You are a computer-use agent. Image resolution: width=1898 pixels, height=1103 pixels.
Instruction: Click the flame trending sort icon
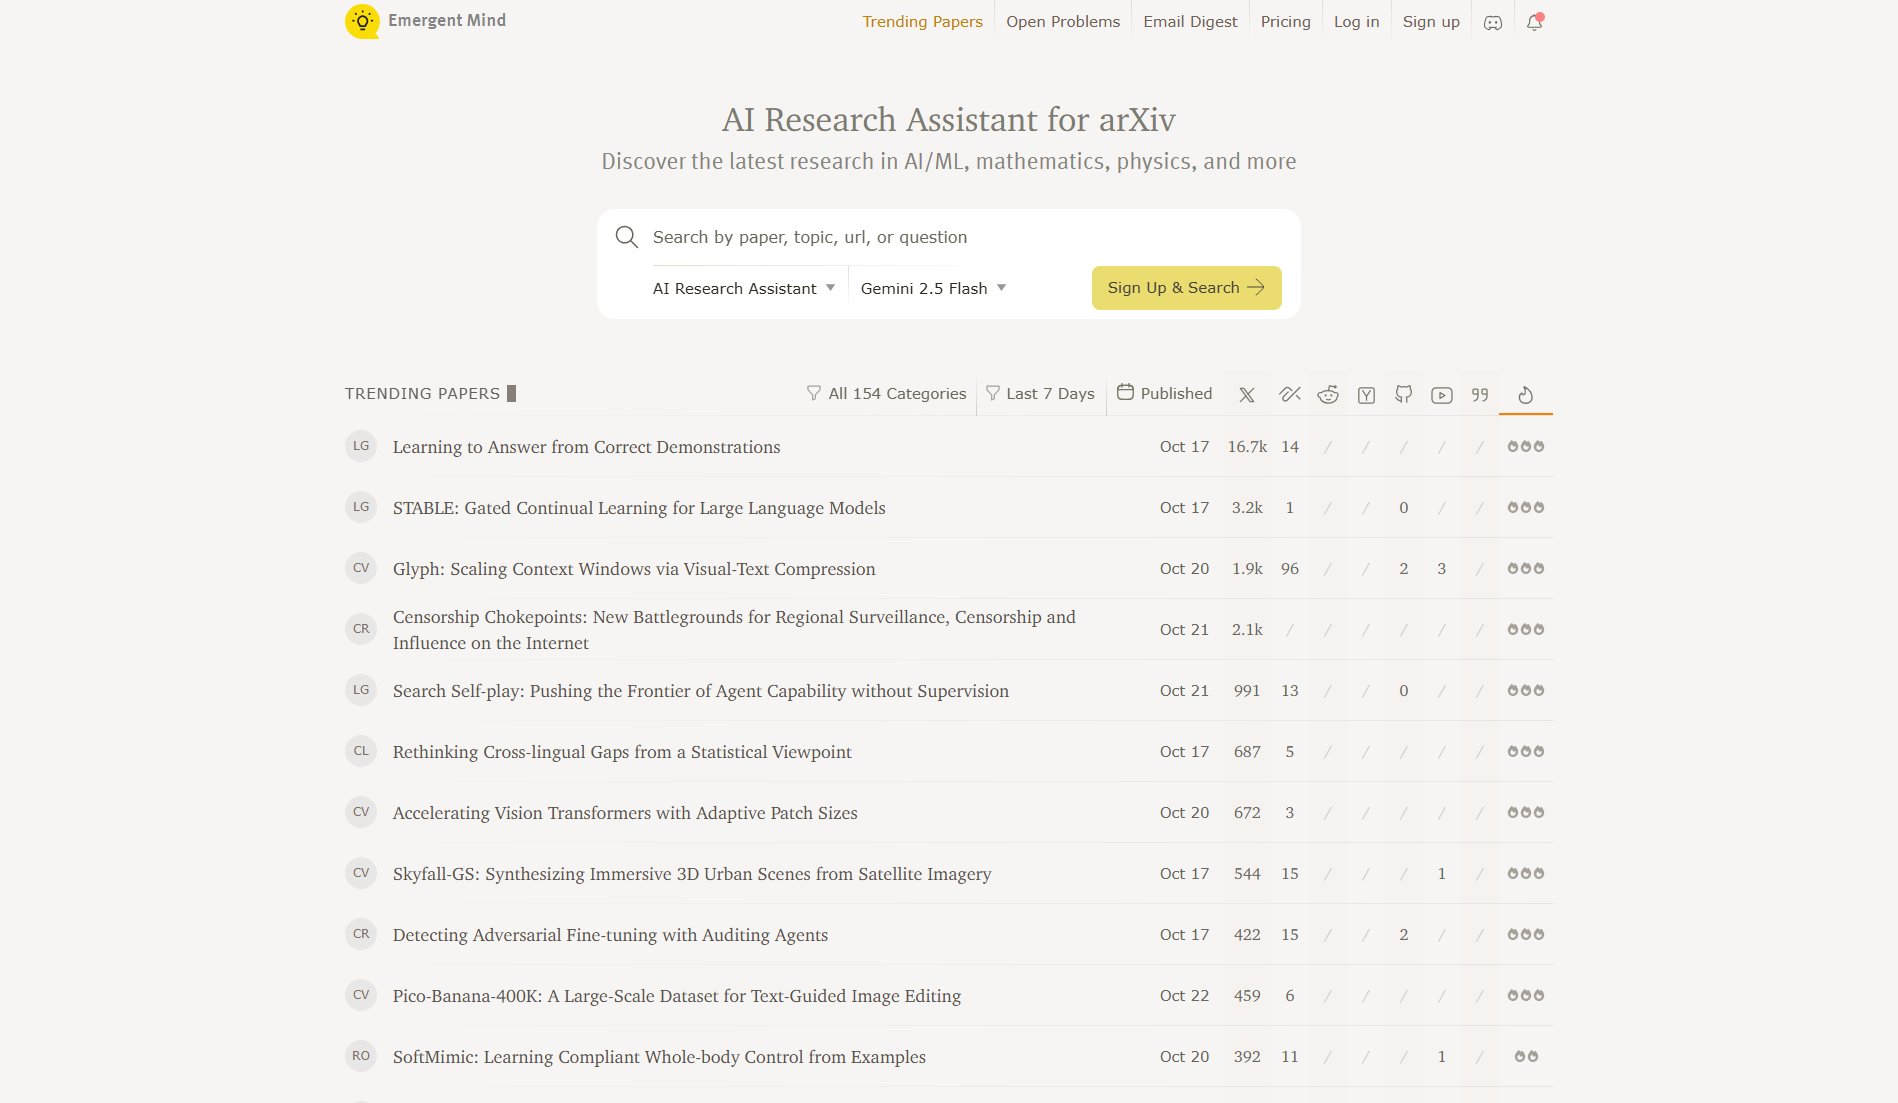(1525, 395)
